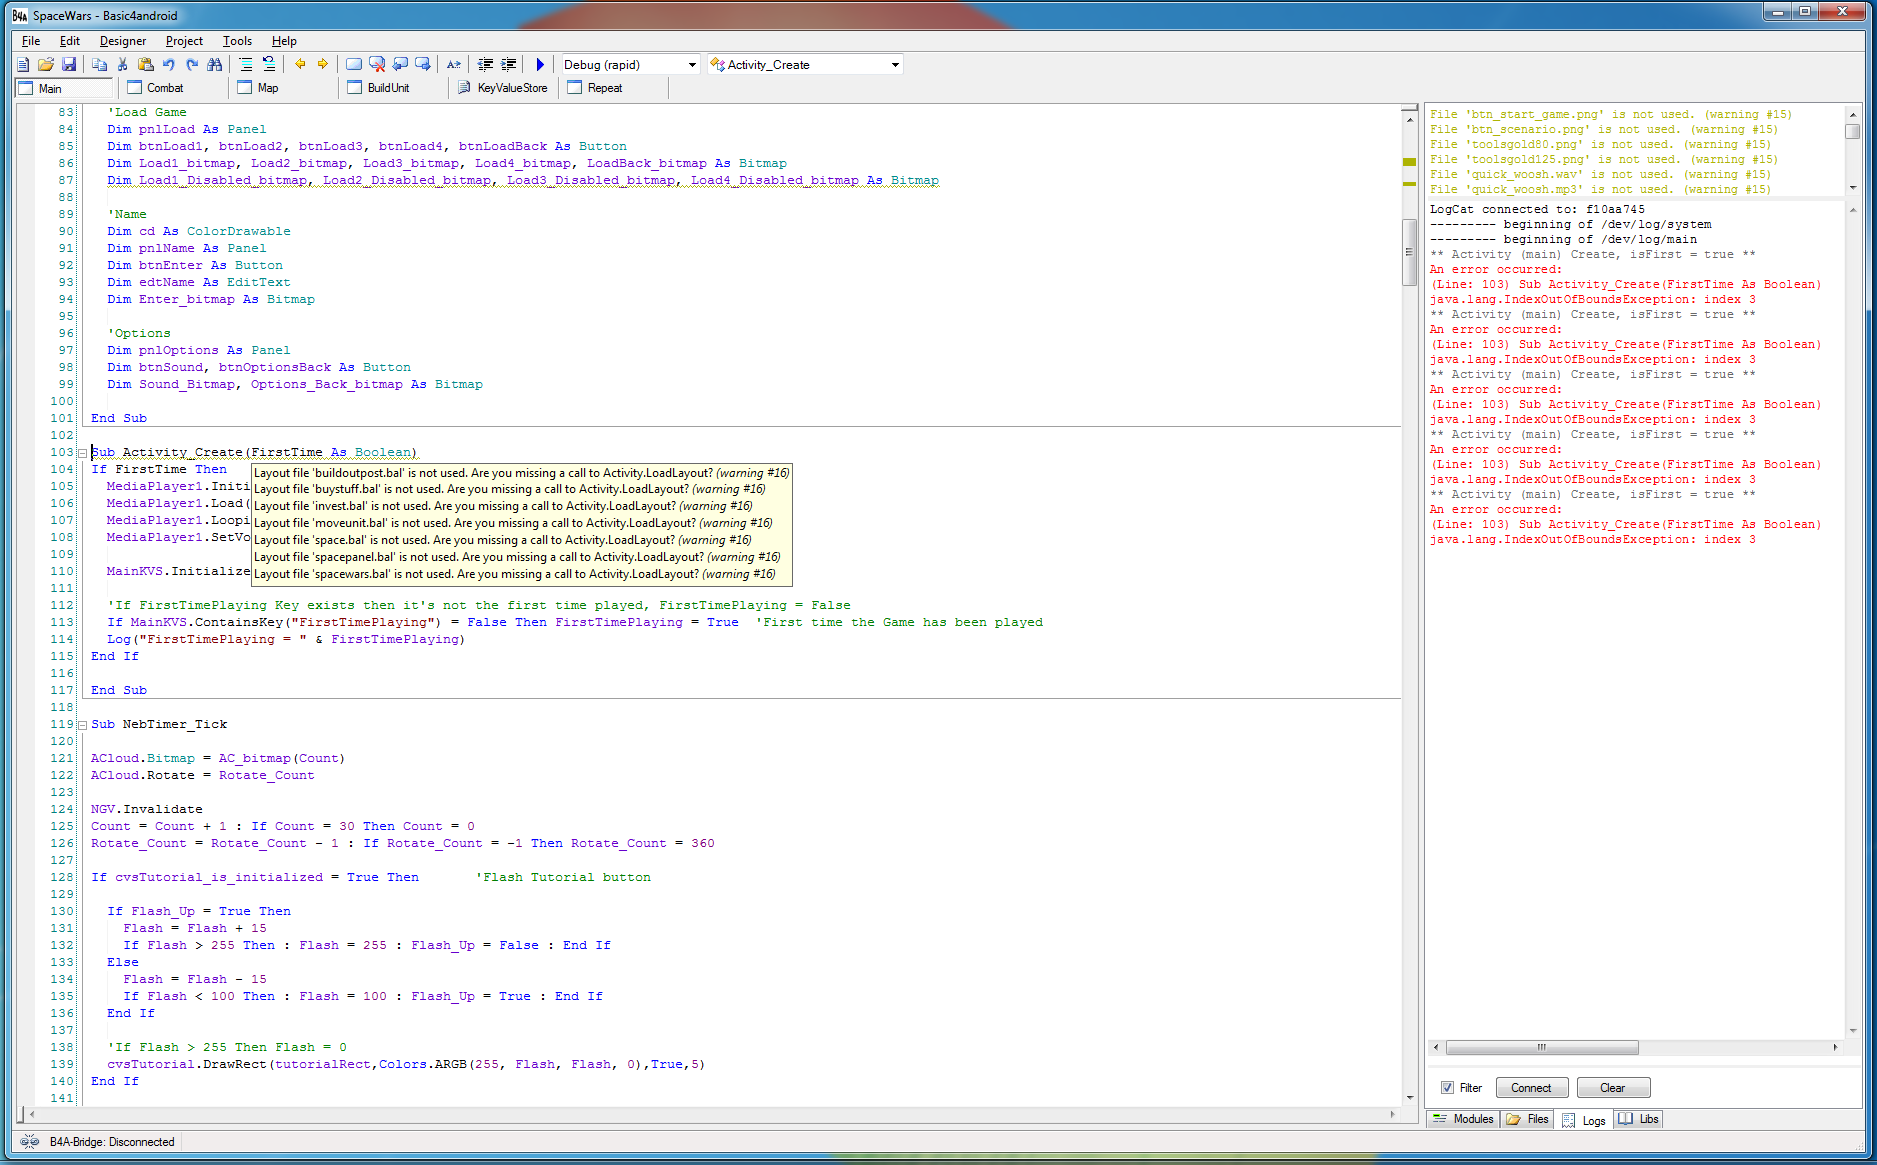This screenshot has width=1877, height=1165.
Task: Save the project with the Save icon
Action: pyautogui.click(x=70, y=64)
